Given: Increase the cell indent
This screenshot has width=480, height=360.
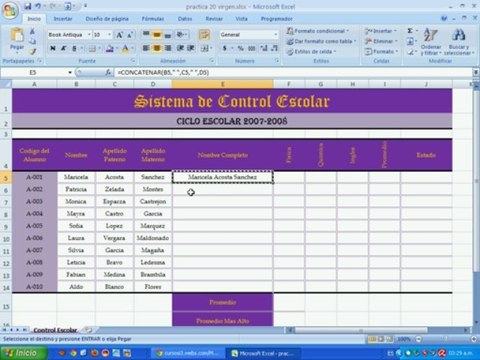Looking at the screenshot, I should (191, 48).
